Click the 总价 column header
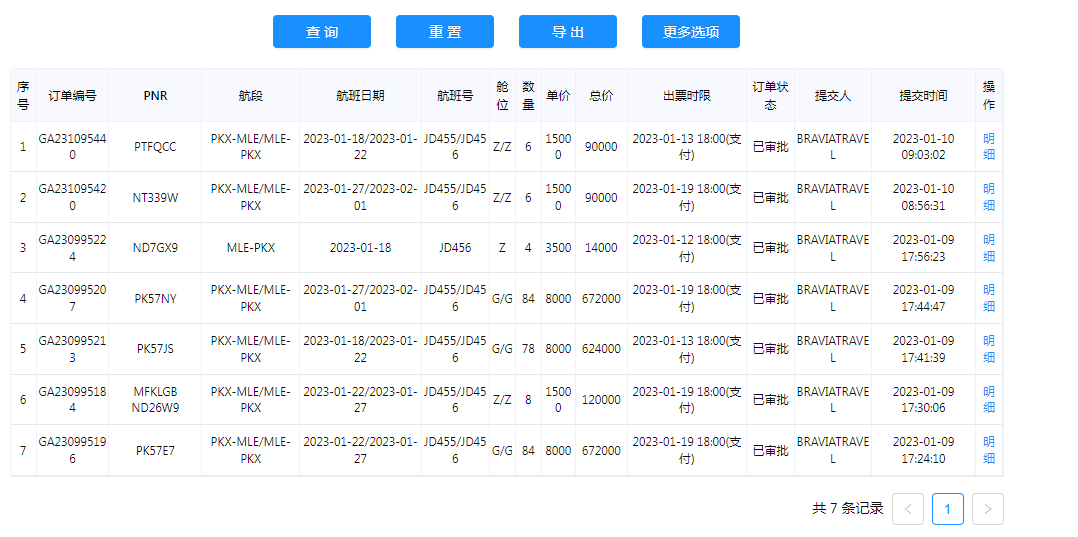This screenshot has height=537, width=1078. click(601, 96)
